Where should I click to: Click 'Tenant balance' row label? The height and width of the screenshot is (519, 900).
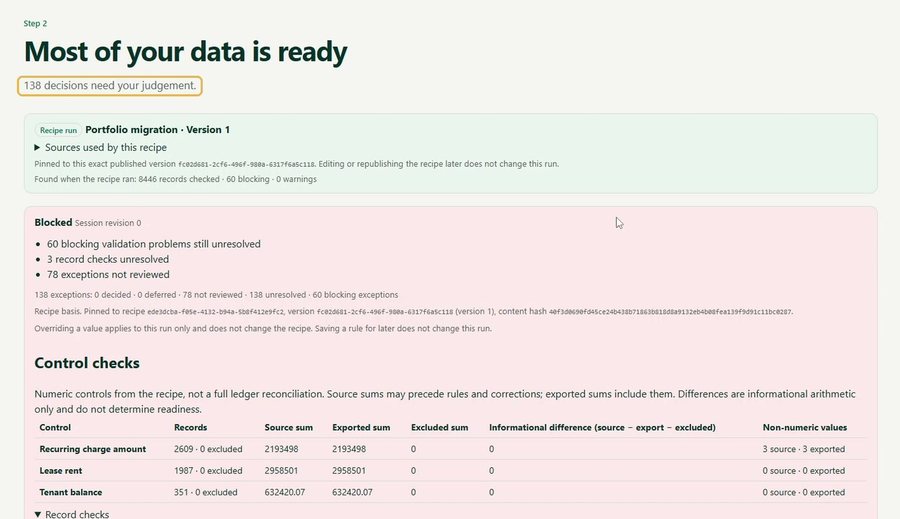(71, 492)
